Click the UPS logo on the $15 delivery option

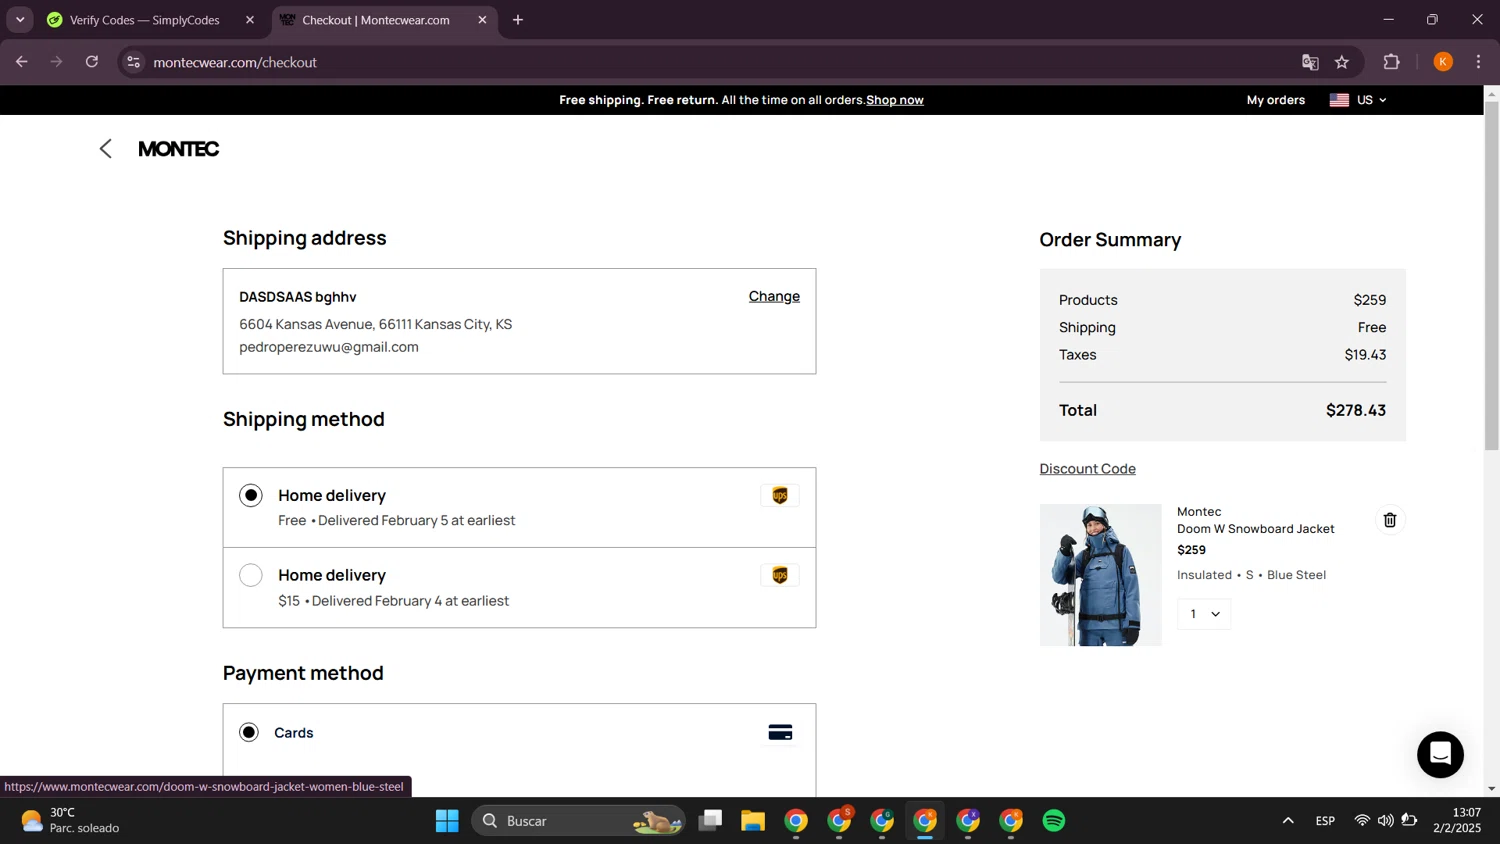[780, 576]
